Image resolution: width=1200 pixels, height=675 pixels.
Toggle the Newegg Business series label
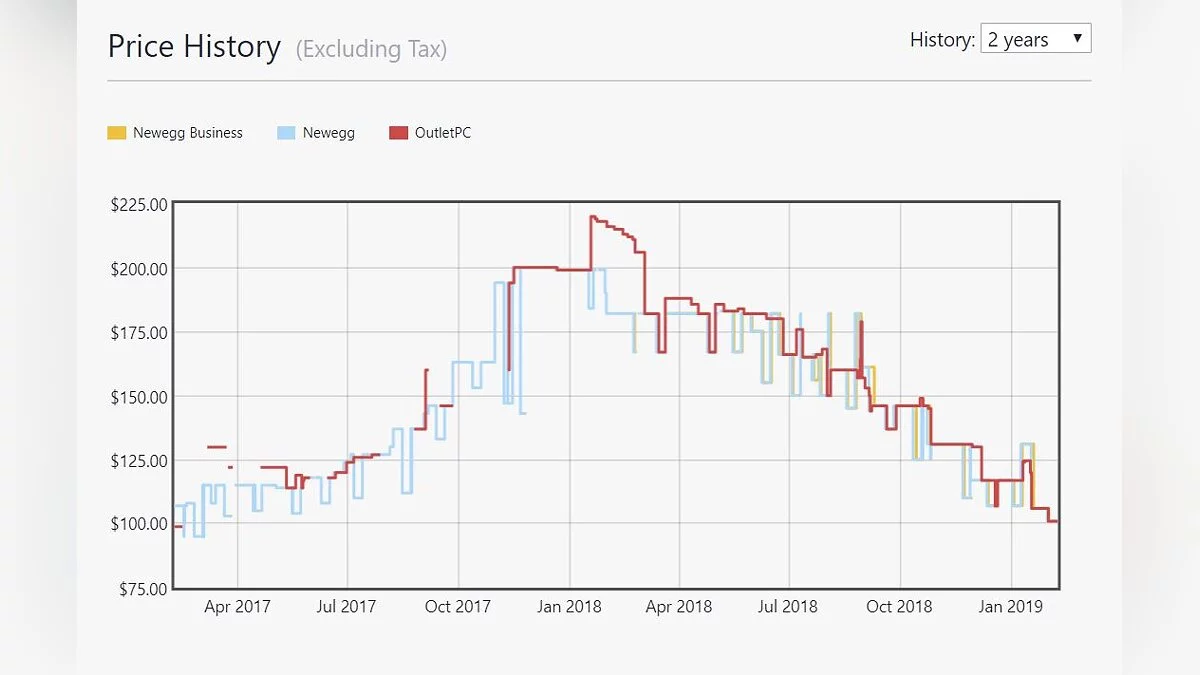pos(187,133)
